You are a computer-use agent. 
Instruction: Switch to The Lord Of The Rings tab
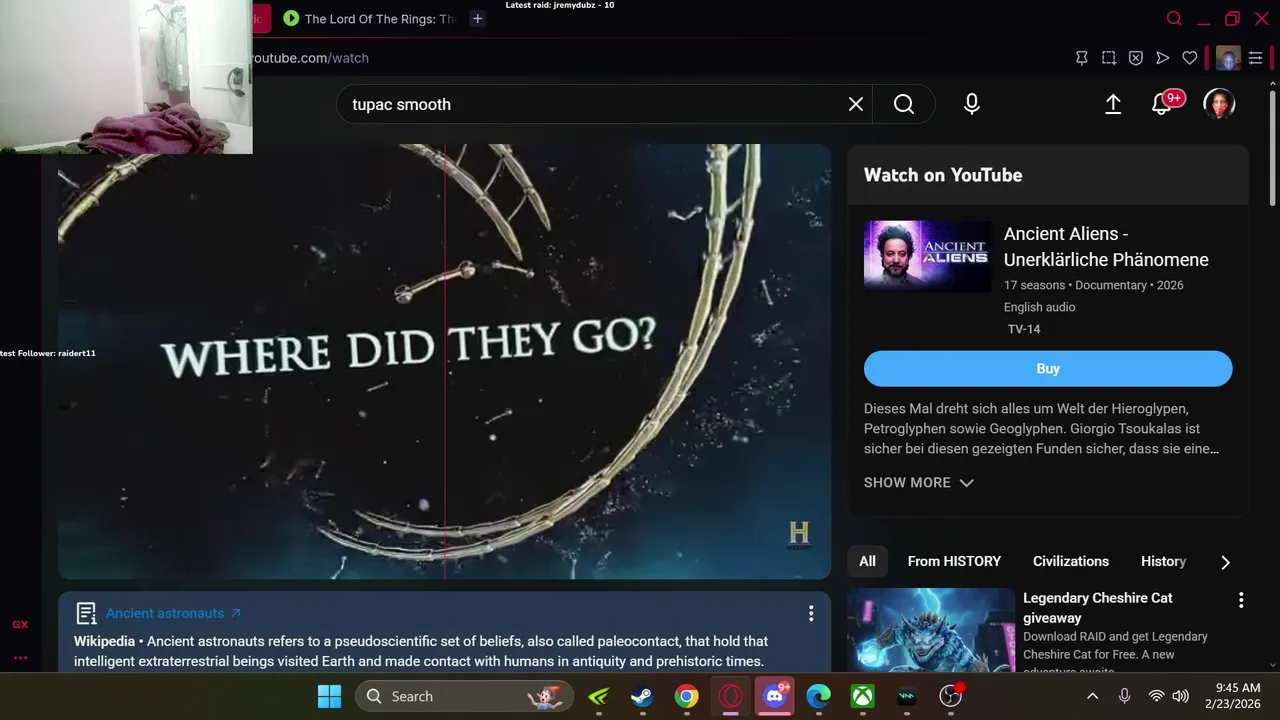click(369, 18)
